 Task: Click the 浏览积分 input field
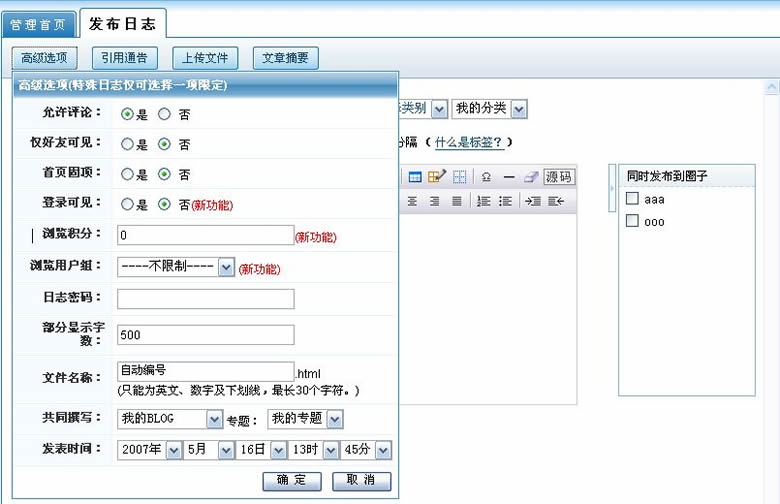205,235
